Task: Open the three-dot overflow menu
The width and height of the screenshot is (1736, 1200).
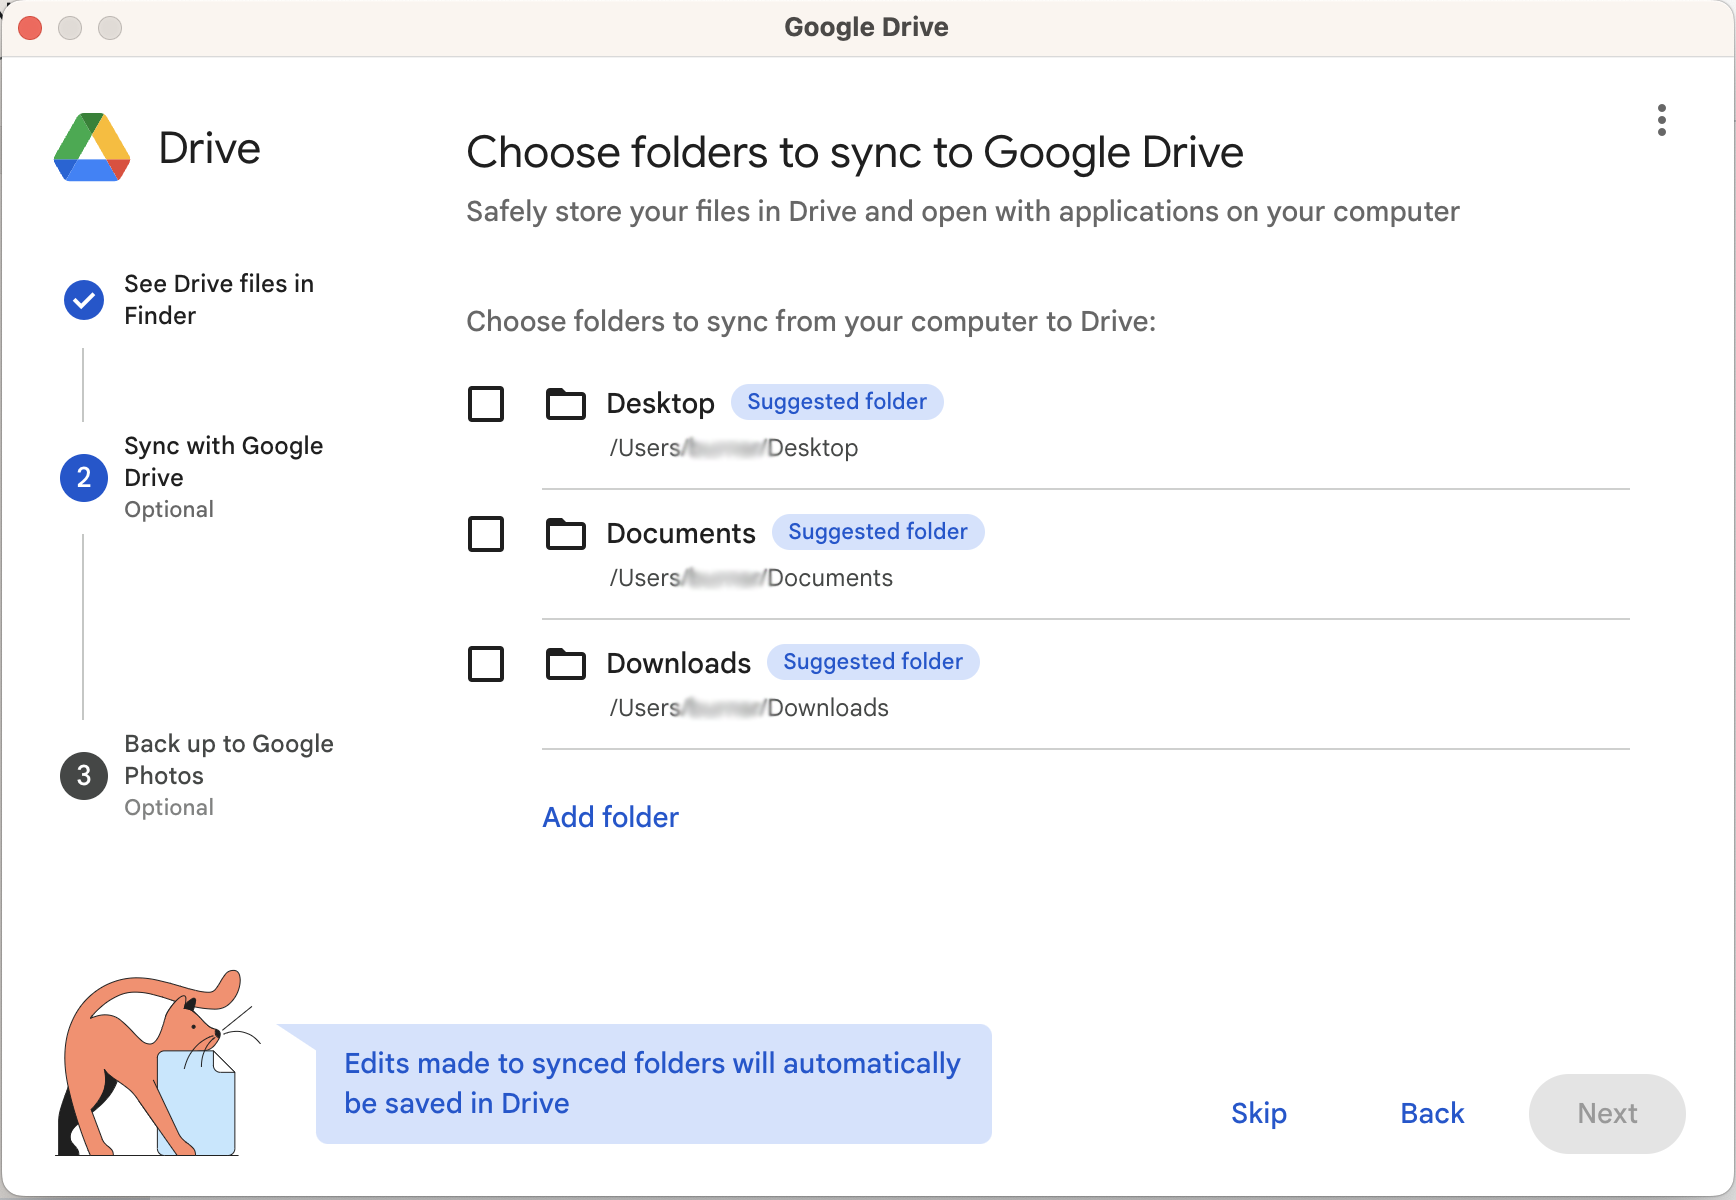Action: pos(1661,120)
